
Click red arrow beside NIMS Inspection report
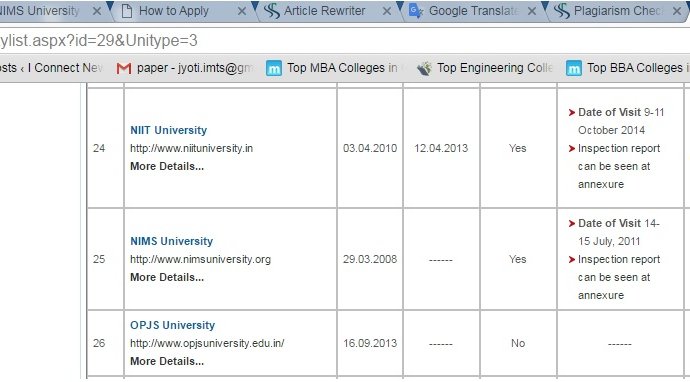572,259
